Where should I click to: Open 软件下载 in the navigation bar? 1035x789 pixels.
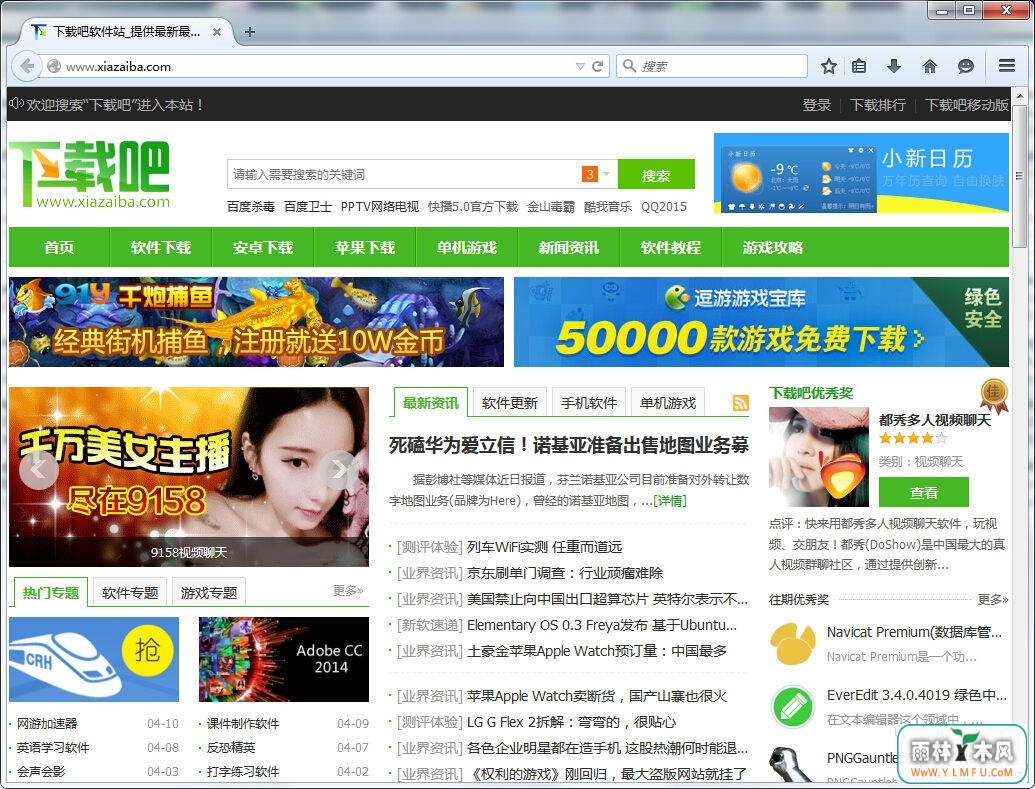(161, 248)
